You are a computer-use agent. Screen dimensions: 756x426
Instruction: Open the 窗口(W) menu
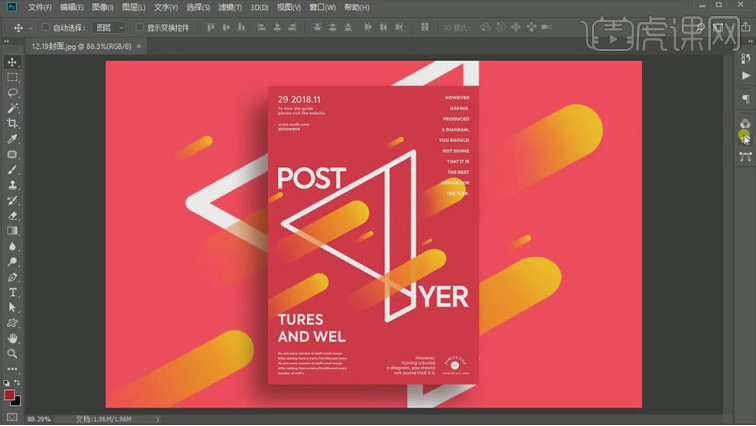[323, 8]
